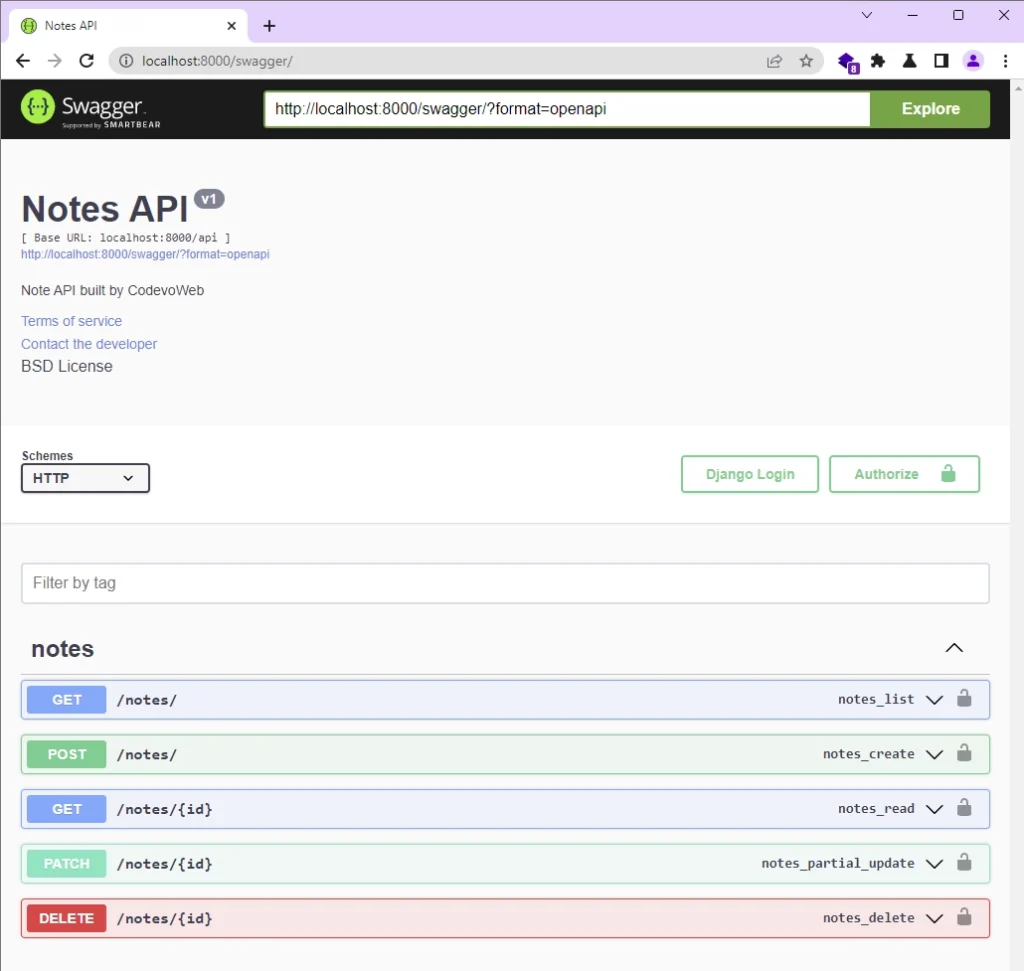Screen dimensions: 1024x971
Task: Click the share page icon in address bar
Action: (774, 61)
